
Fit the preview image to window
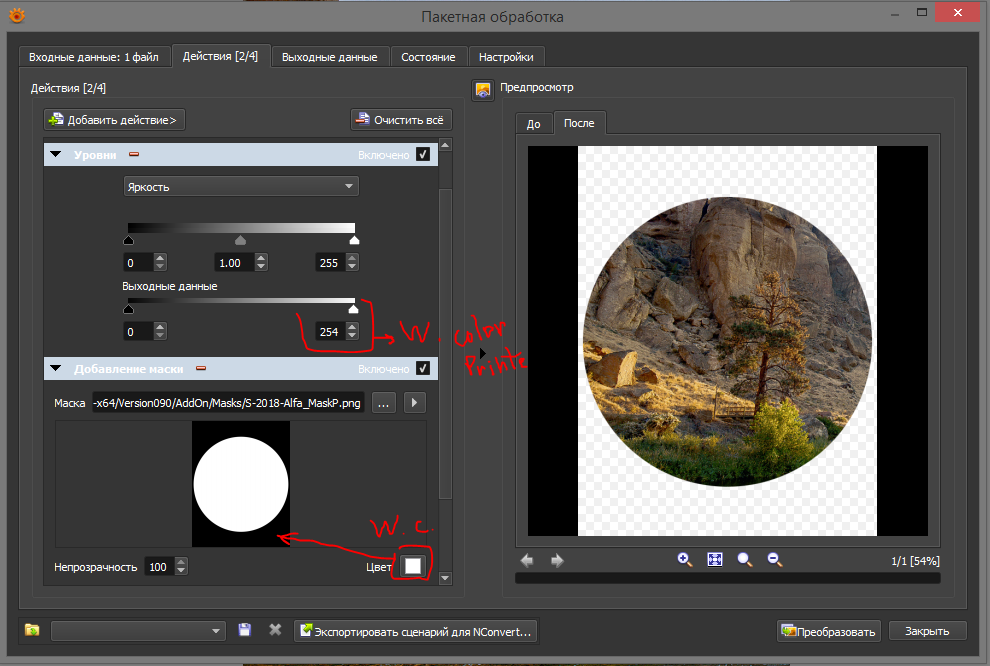click(715, 560)
